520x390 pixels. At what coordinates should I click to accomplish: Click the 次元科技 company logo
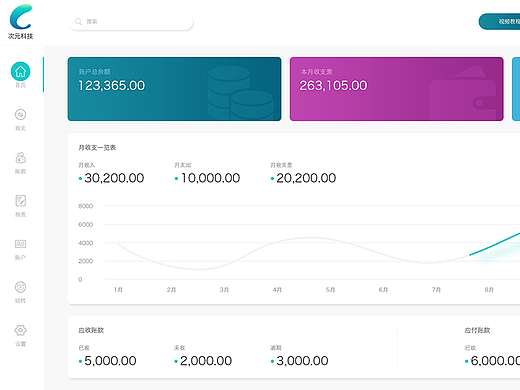(x=21, y=21)
